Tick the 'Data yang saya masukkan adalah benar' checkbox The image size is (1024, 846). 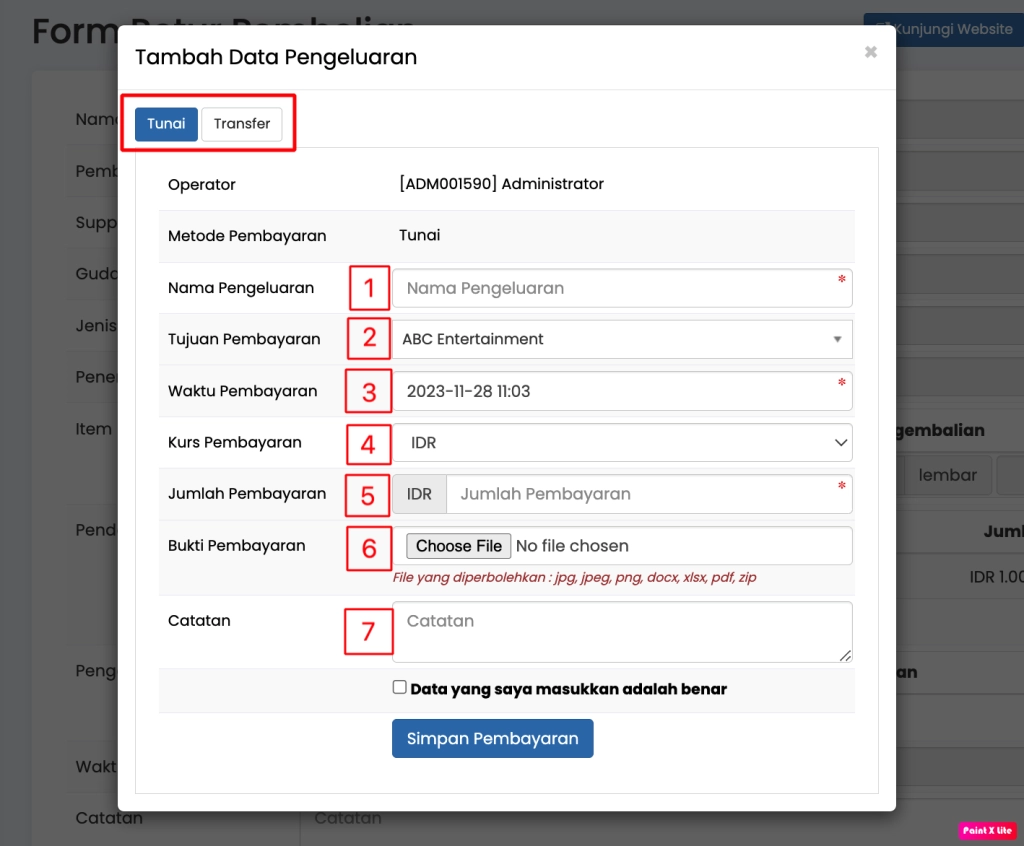click(x=400, y=688)
